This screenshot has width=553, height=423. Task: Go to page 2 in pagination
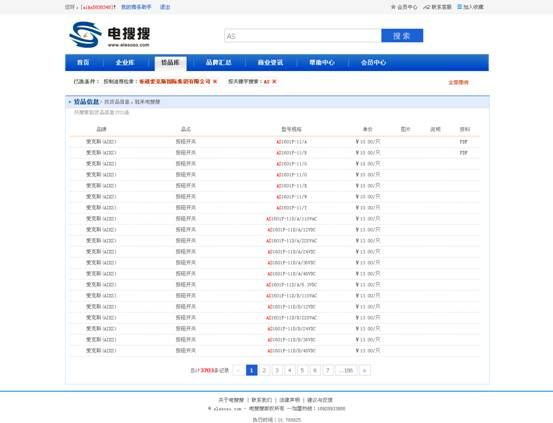click(264, 370)
